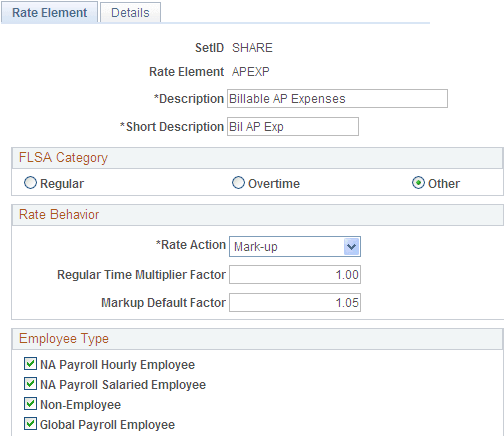Uncheck NA Payroll Hourly Employee checkbox
Viewport: 504px width, 436px height.
(x=30, y=364)
